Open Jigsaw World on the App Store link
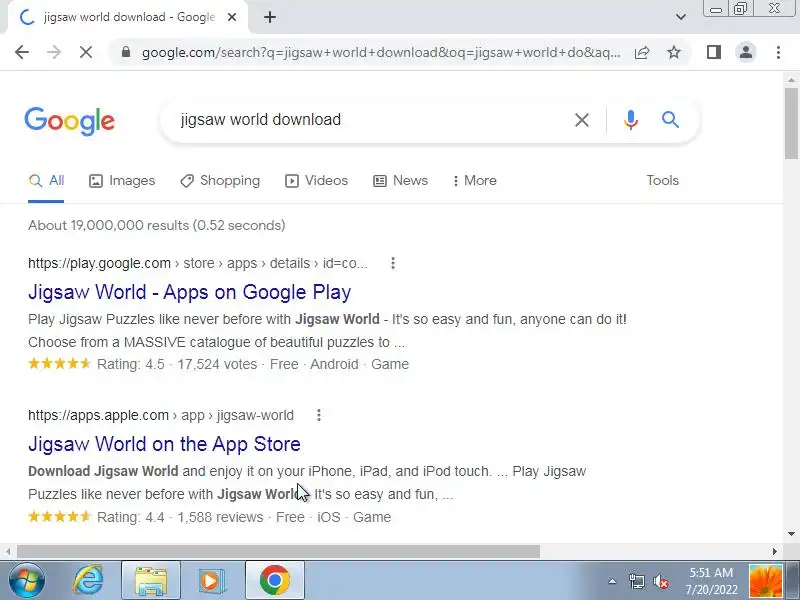 pos(164,444)
